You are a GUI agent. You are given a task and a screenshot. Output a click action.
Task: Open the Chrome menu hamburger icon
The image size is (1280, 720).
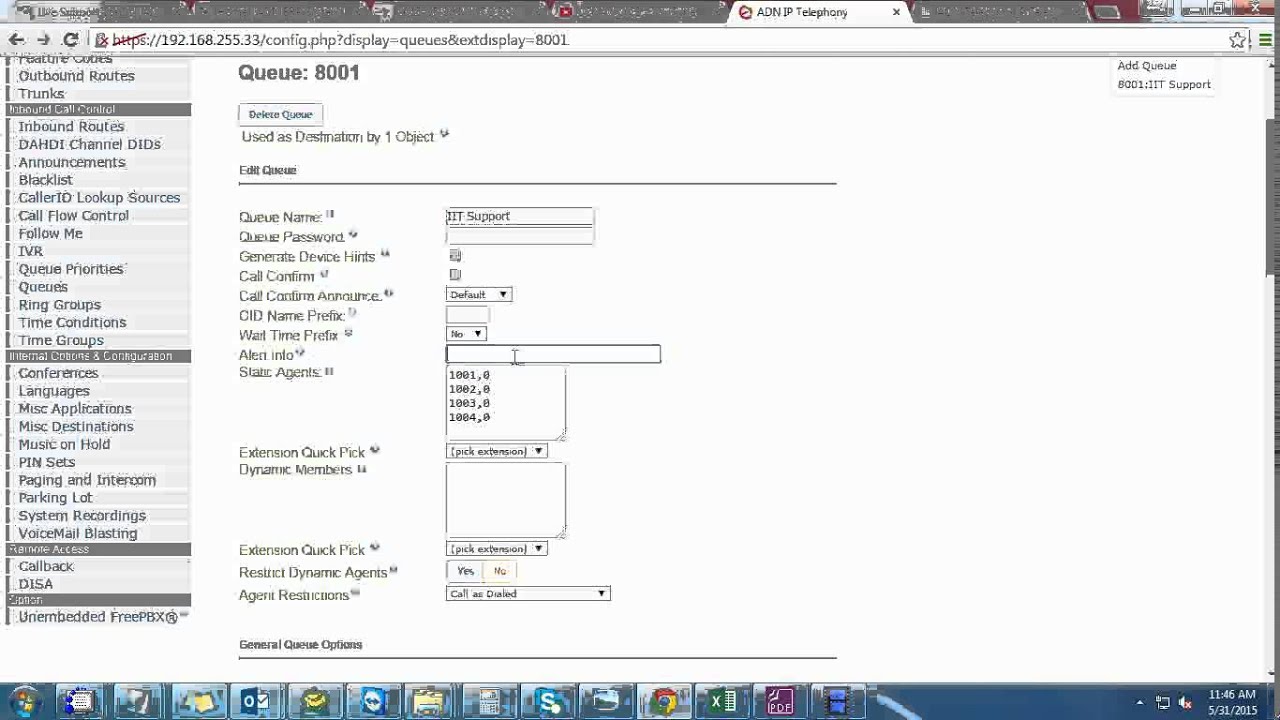click(1265, 40)
